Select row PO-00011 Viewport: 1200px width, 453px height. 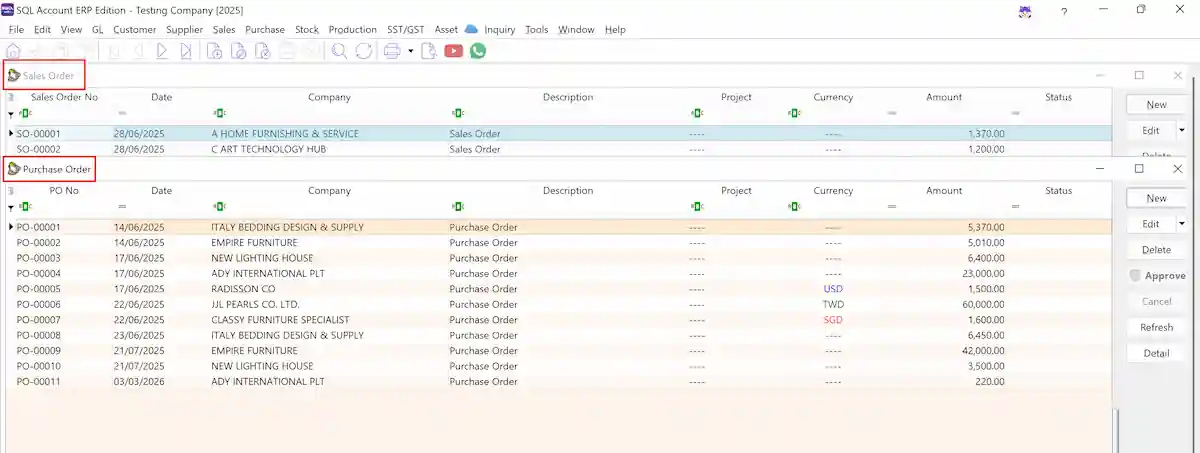click(558, 382)
